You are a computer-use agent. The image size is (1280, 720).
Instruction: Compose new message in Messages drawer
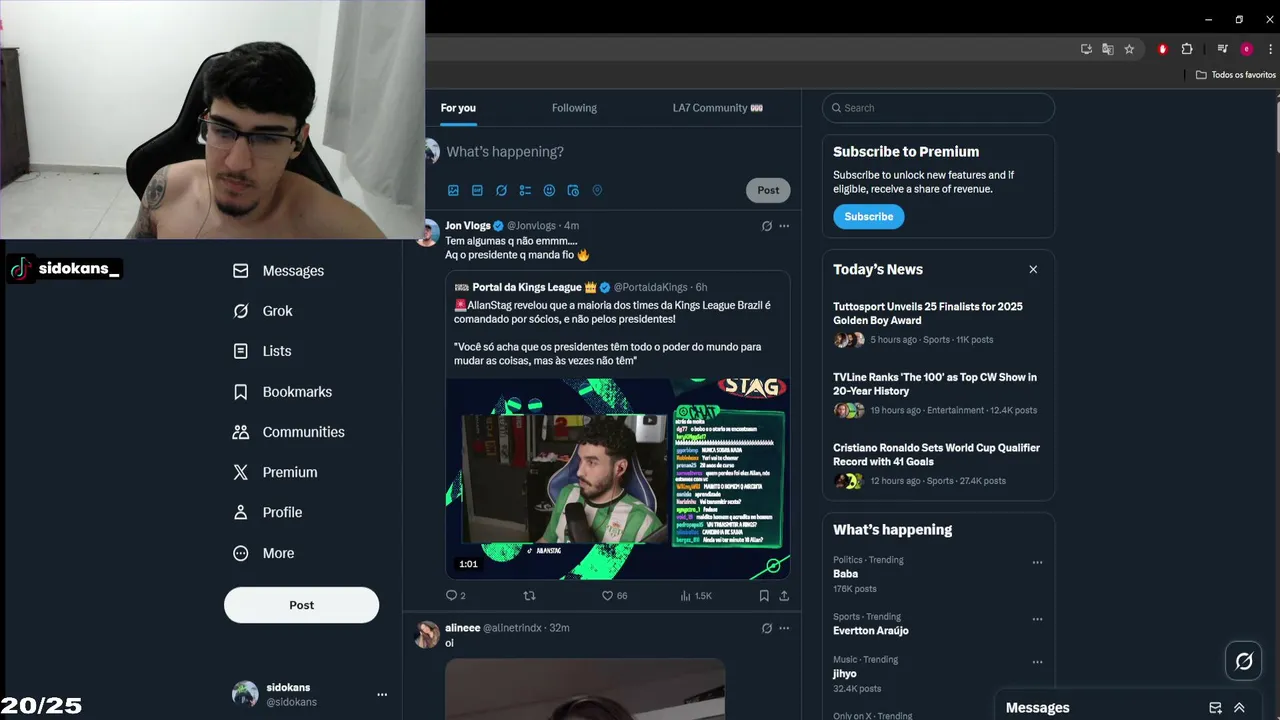1215,708
